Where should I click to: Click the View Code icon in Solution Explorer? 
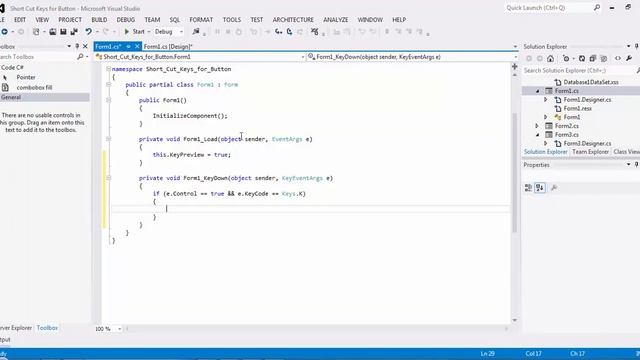coord(618,59)
